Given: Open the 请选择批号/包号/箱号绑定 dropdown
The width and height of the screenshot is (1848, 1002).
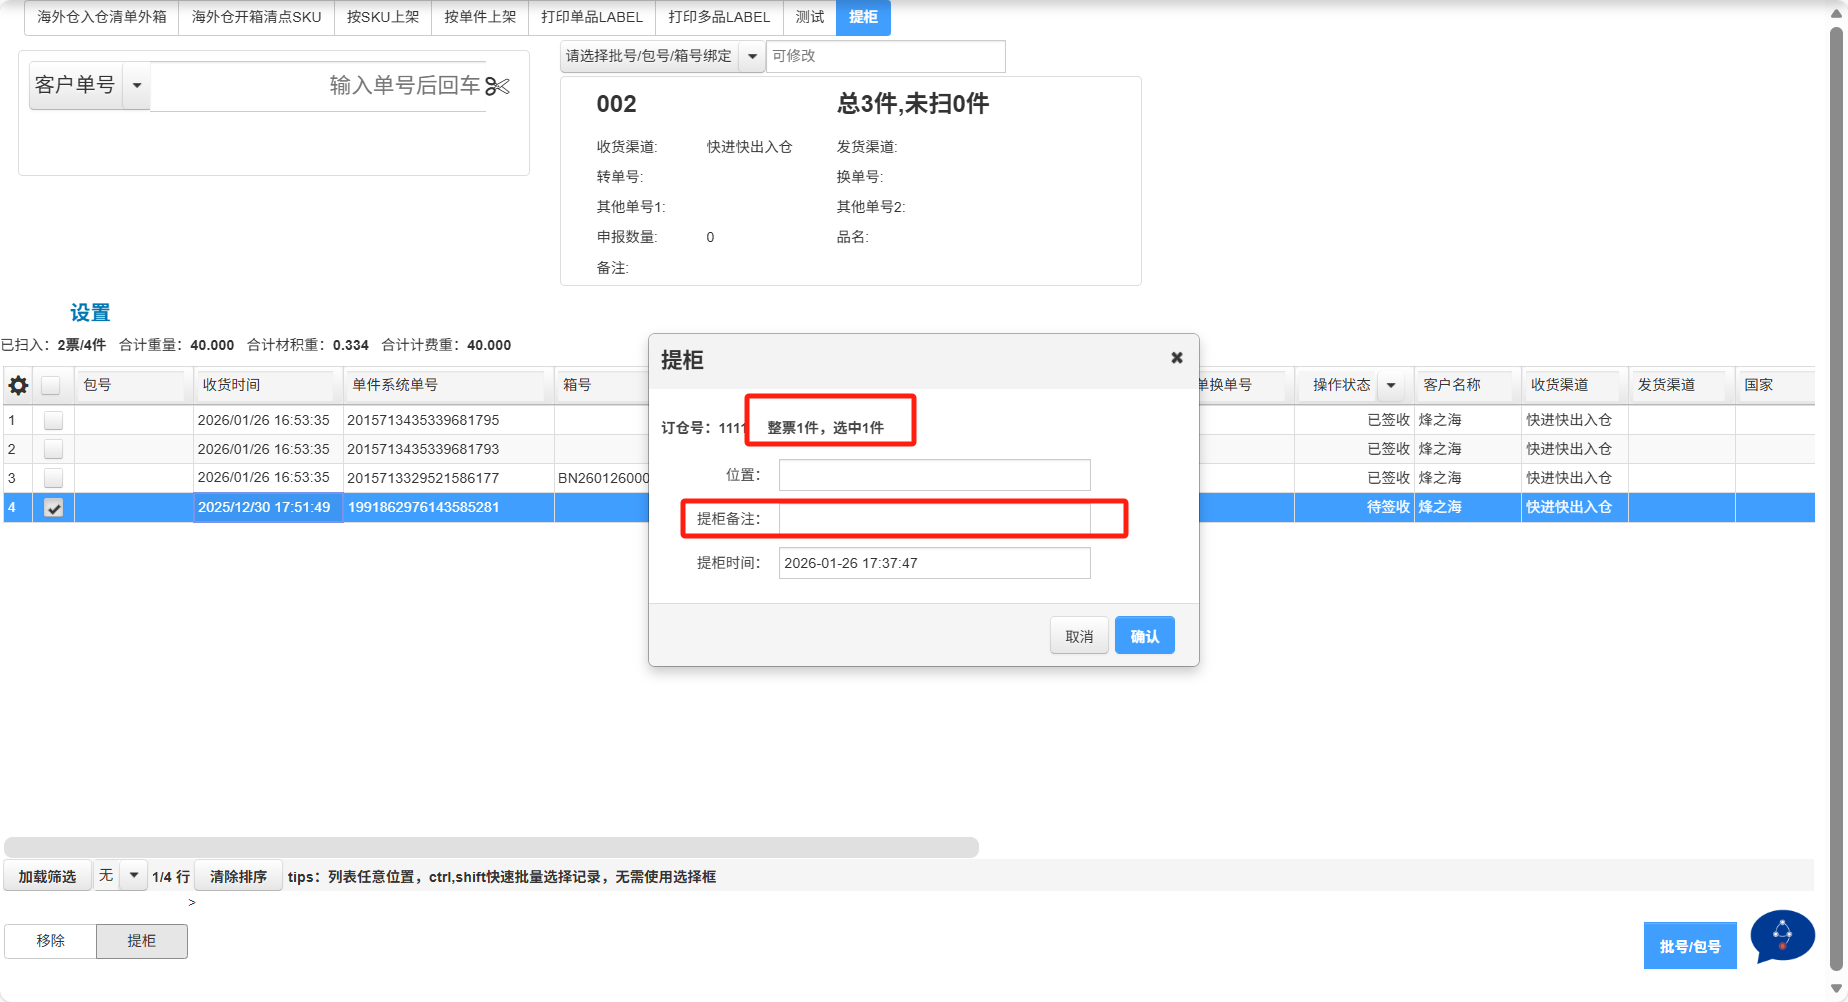Looking at the screenshot, I should click(753, 57).
